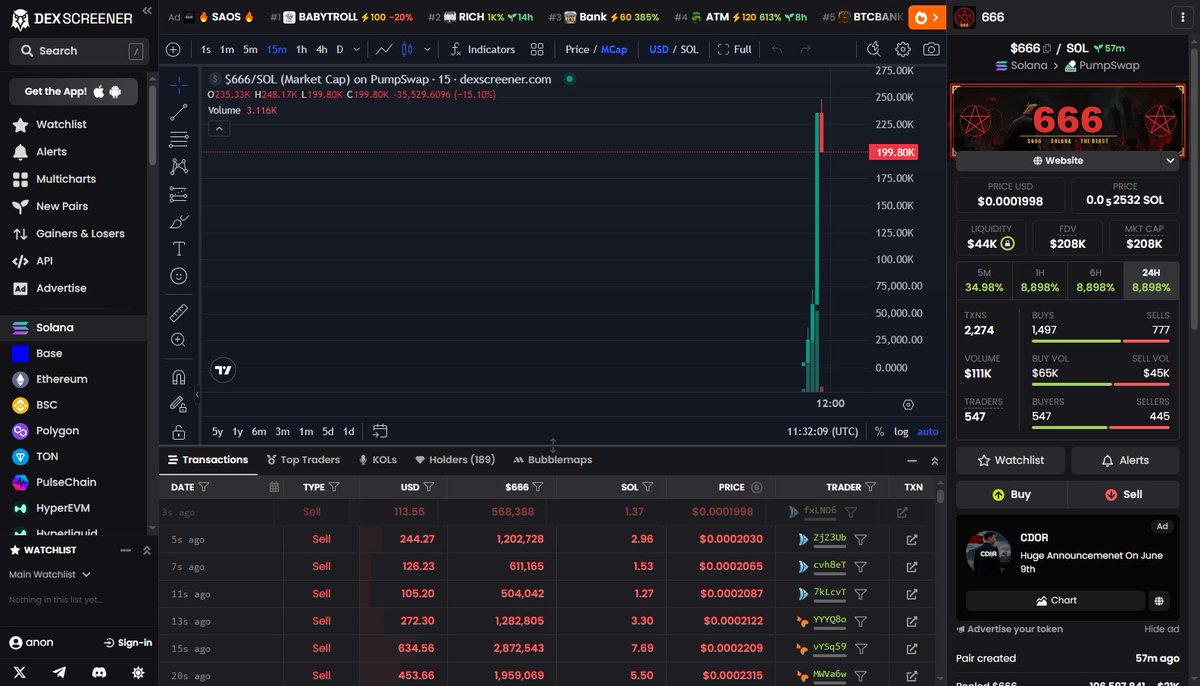Click the green Buy button

pyautogui.click(x=1011, y=494)
